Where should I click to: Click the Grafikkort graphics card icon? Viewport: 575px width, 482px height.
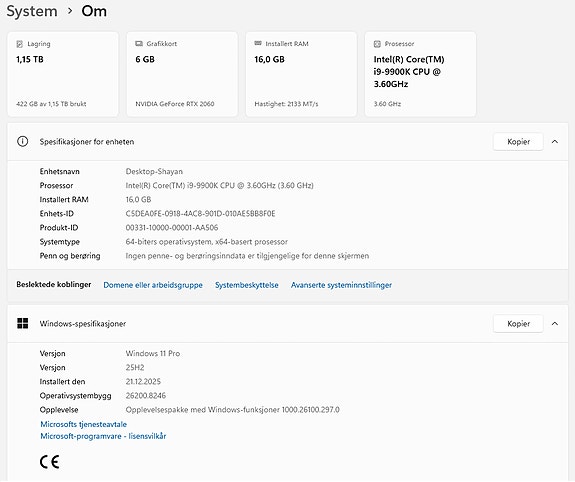[139, 44]
